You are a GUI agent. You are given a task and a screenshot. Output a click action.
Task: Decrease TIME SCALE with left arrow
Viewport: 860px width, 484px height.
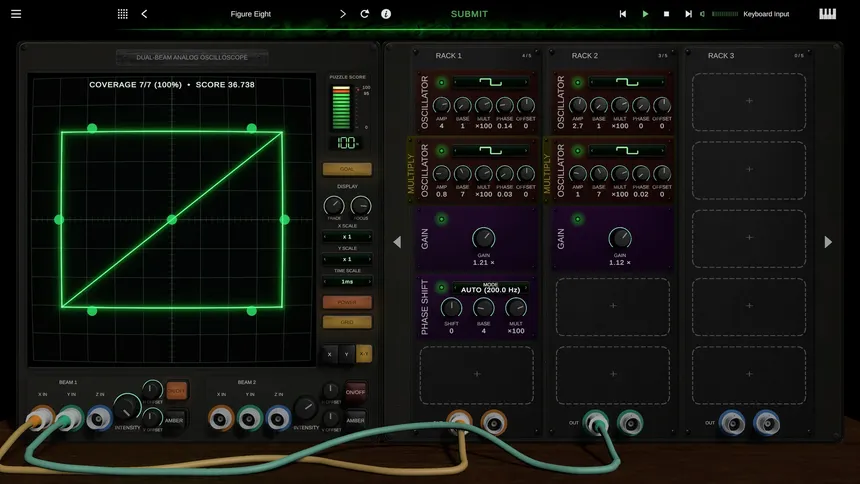pos(325,282)
